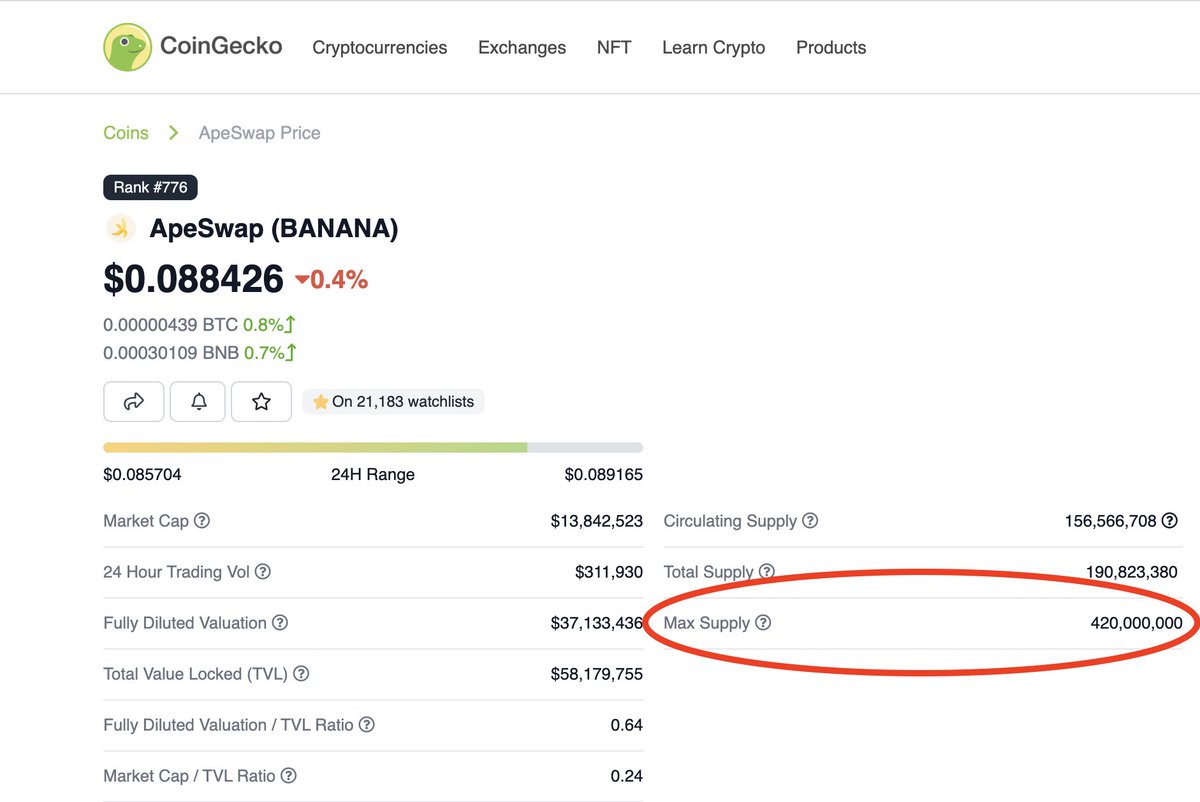Click the ApeSwap banana coin icon

(x=120, y=229)
